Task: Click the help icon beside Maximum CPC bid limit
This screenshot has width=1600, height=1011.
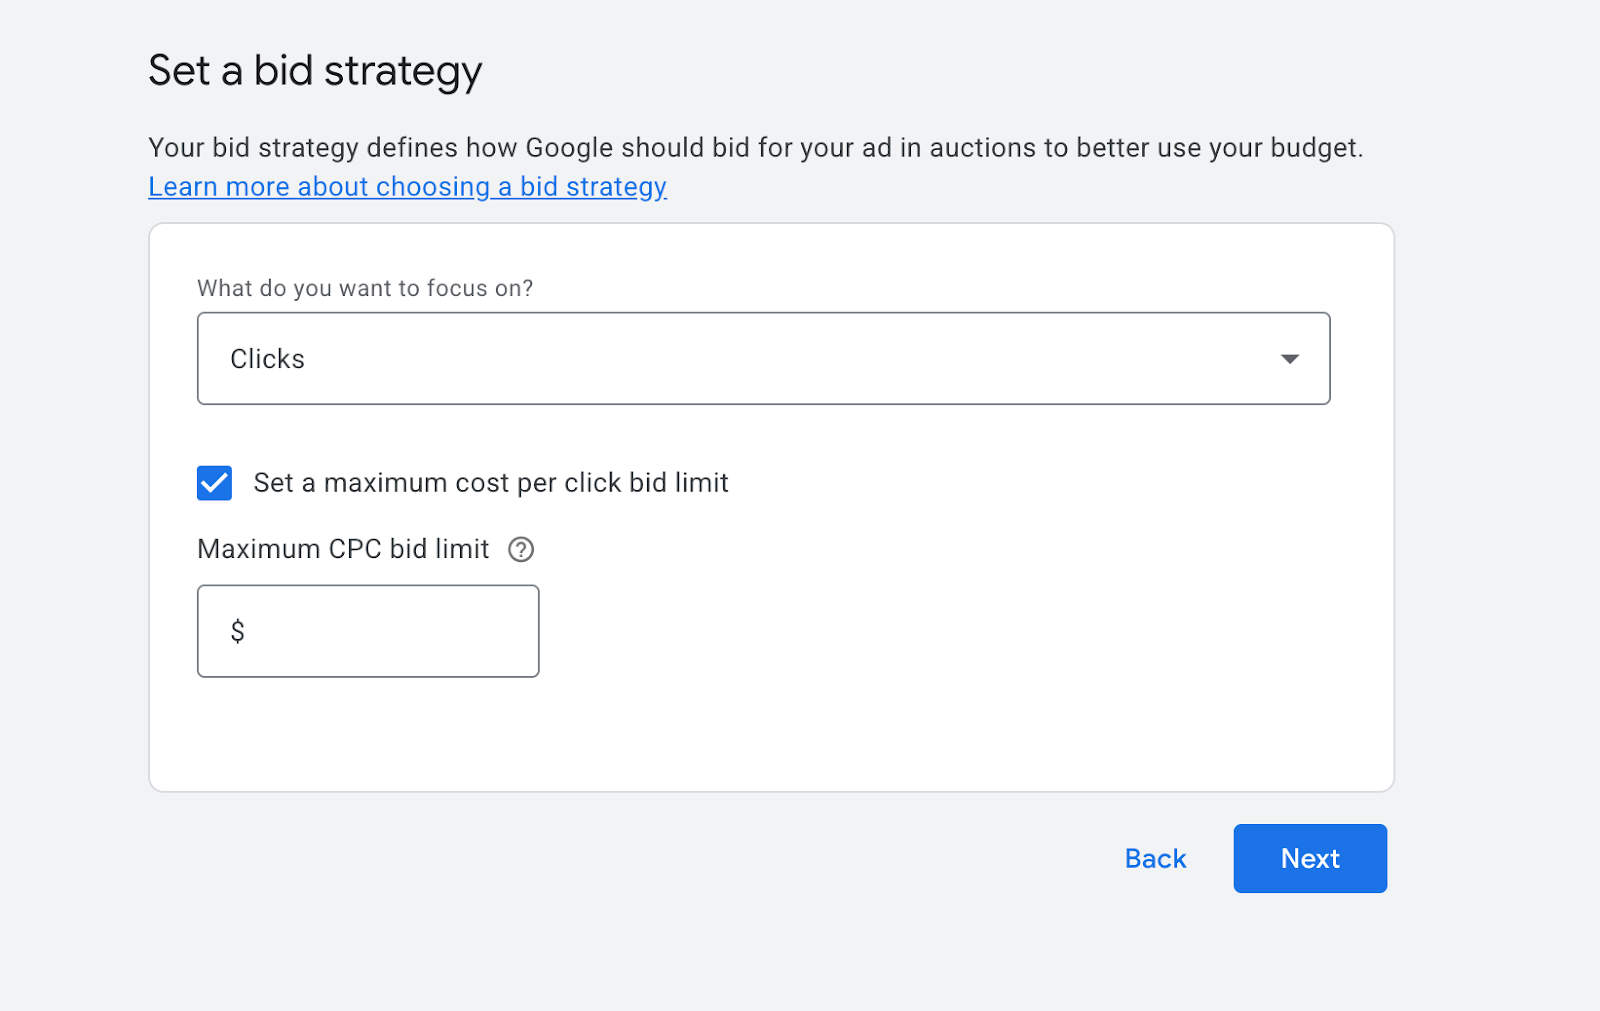Action: coord(521,549)
